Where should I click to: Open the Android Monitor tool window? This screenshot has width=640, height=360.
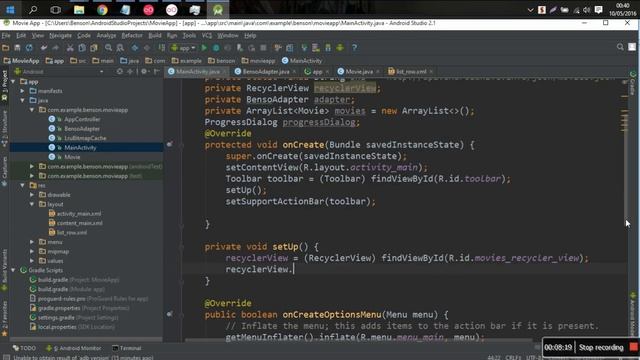coord(74,348)
